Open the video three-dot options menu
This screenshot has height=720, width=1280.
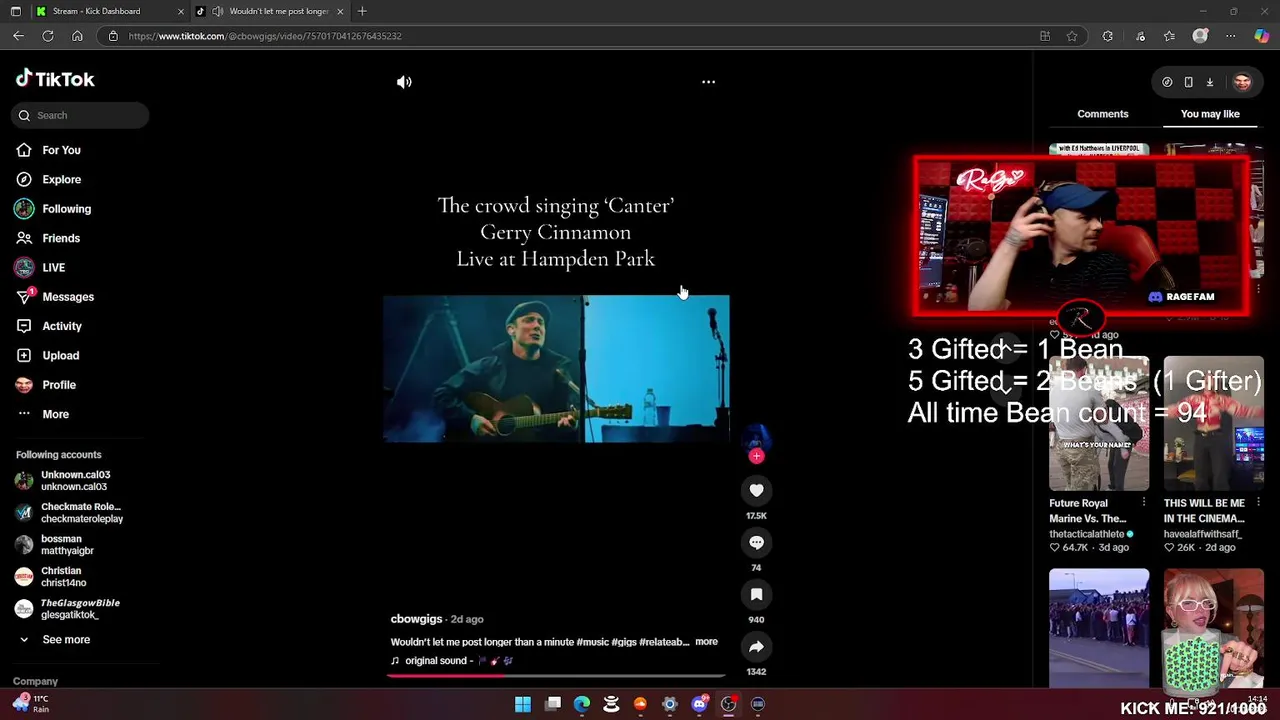[708, 82]
